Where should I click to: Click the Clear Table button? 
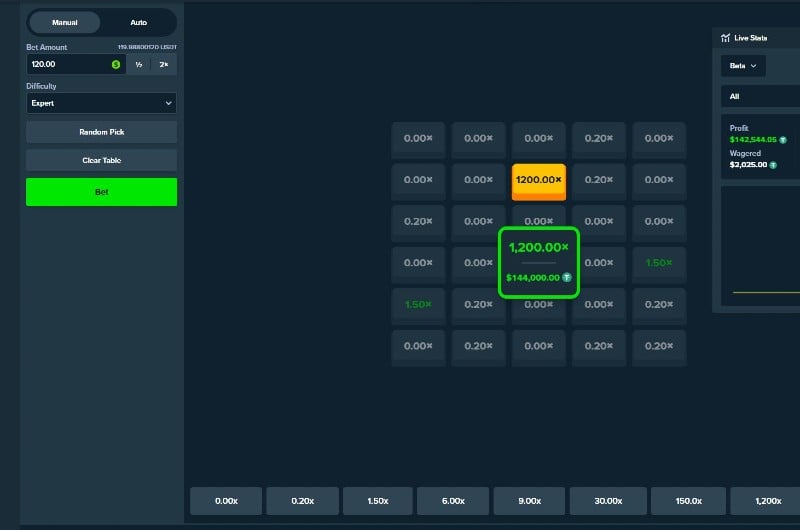pyautogui.click(x=101, y=160)
